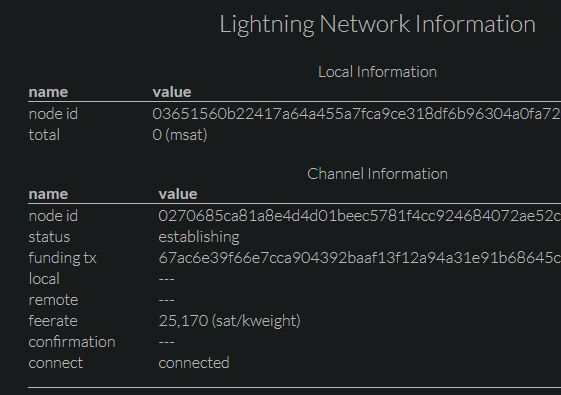Click the name header in Local Information table
This screenshot has height=395, width=561.
pyautogui.click(x=48, y=92)
